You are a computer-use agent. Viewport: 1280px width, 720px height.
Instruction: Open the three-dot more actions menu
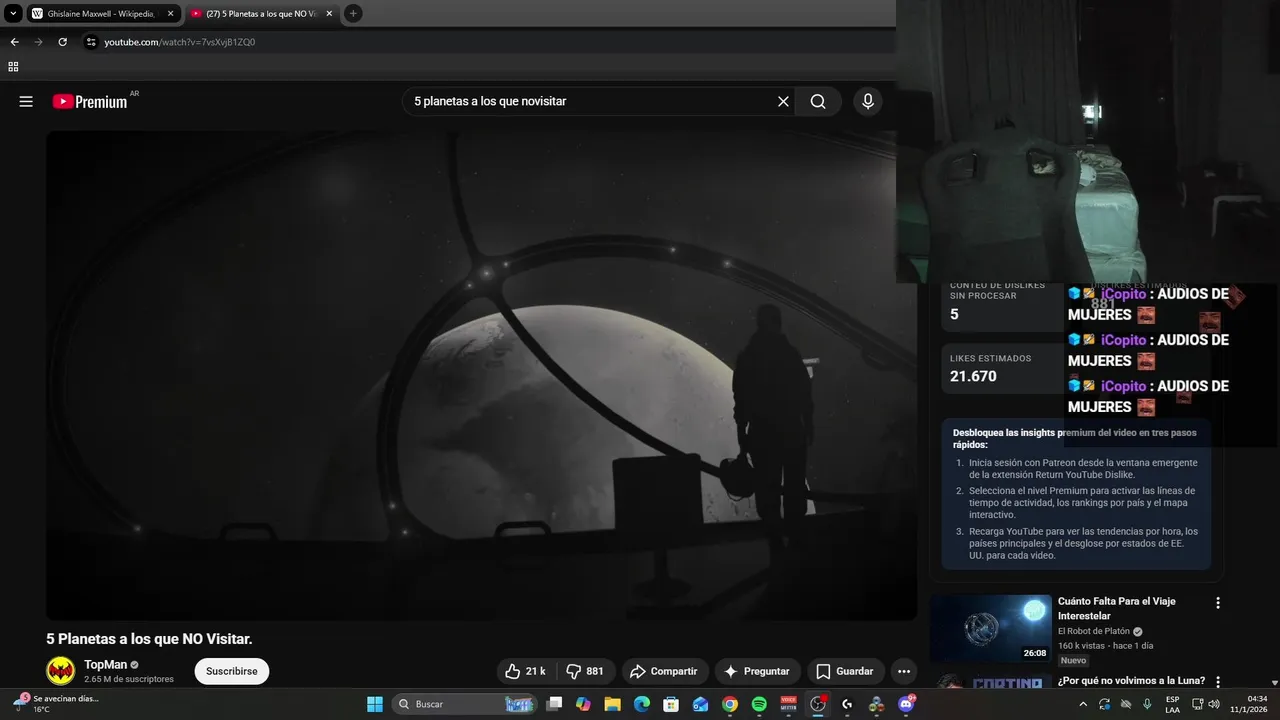[x=904, y=671]
